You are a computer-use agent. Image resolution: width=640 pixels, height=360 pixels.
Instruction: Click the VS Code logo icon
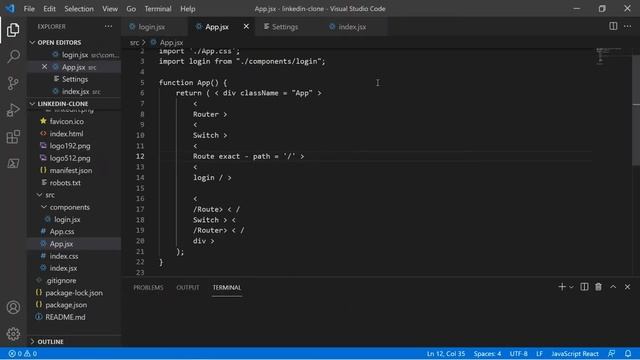pyautogui.click(x=10, y=8)
